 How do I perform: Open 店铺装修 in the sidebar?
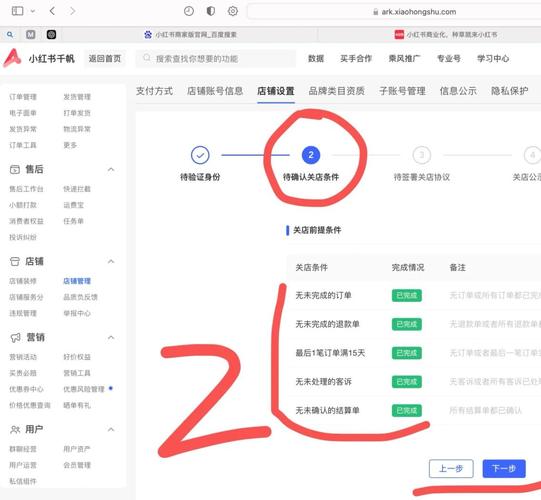point(23,281)
